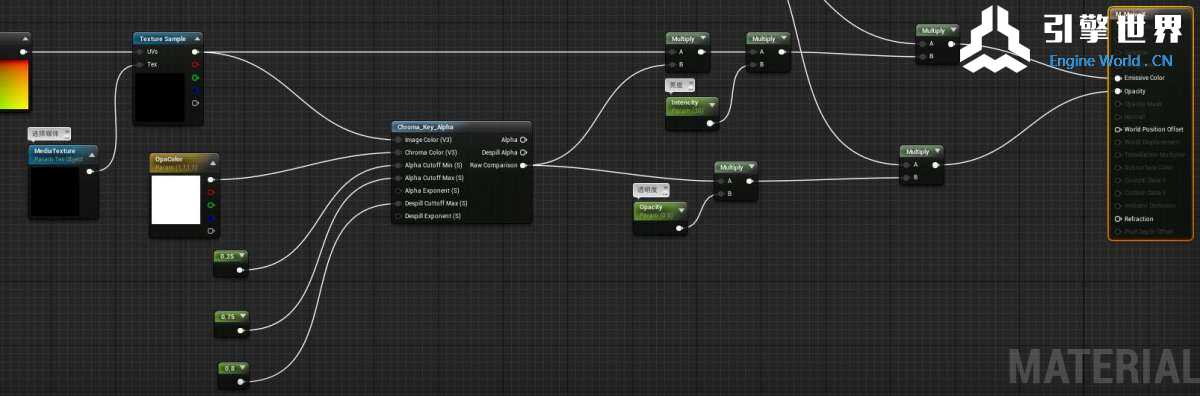Click the OpaColor white color preview

177,199
